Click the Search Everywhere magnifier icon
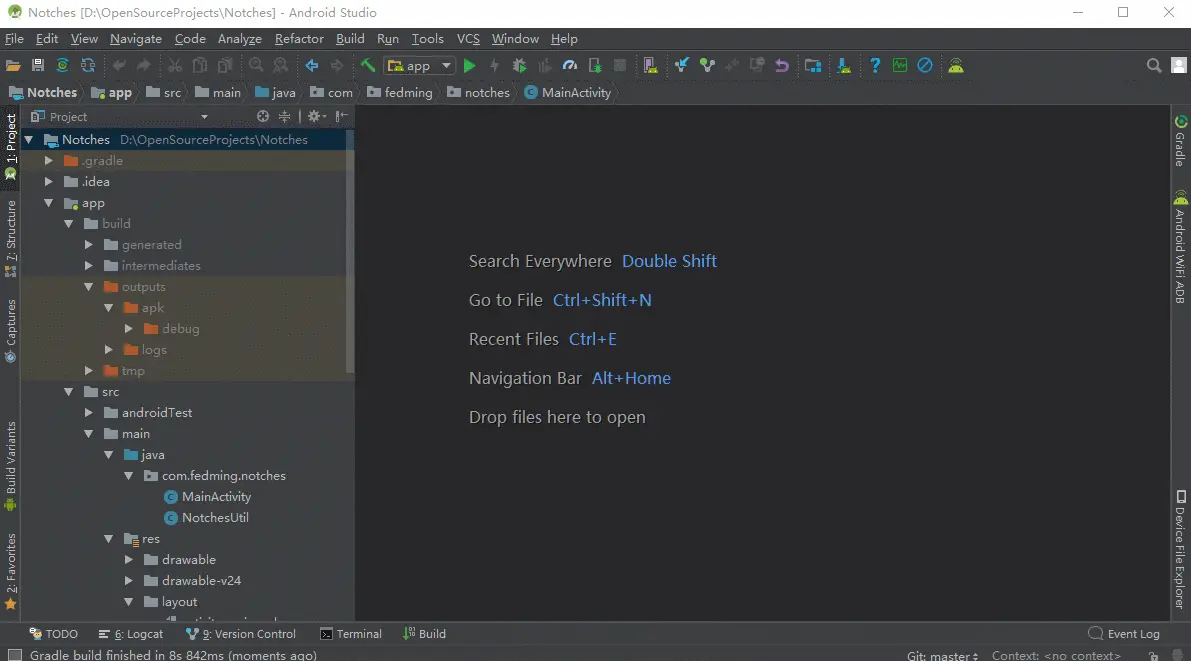The image size is (1191, 661). [1154, 66]
